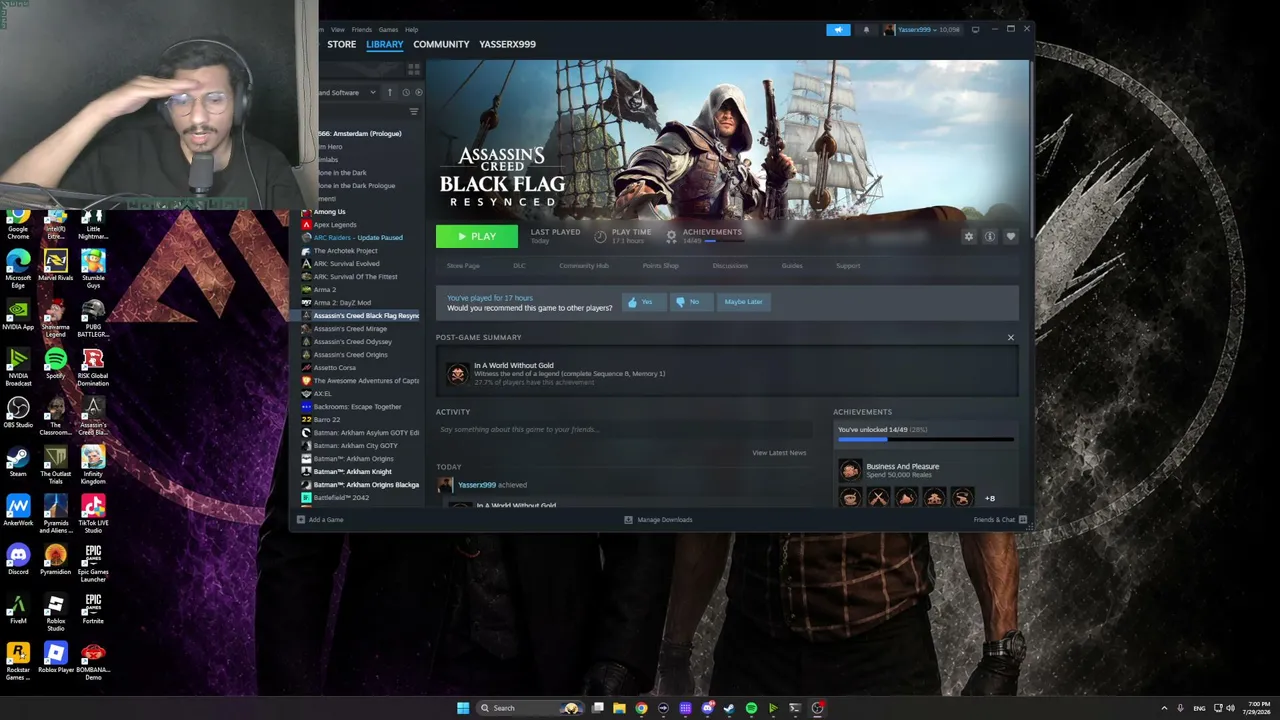Open the Points Shop link
The height and width of the screenshot is (720, 1280).
(x=660, y=266)
